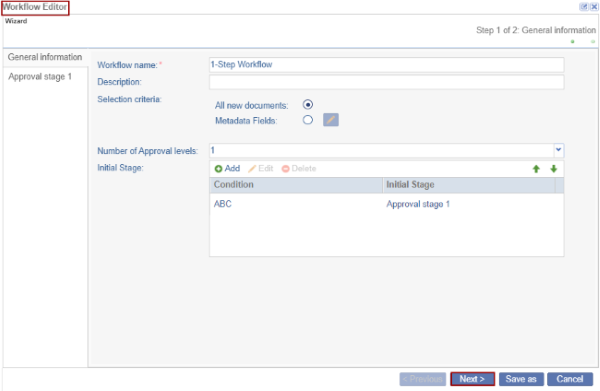Image resolution: width=600 pixels, height=391 pixels.
Task: Click the Previous button
Action: tap(423, 379)
